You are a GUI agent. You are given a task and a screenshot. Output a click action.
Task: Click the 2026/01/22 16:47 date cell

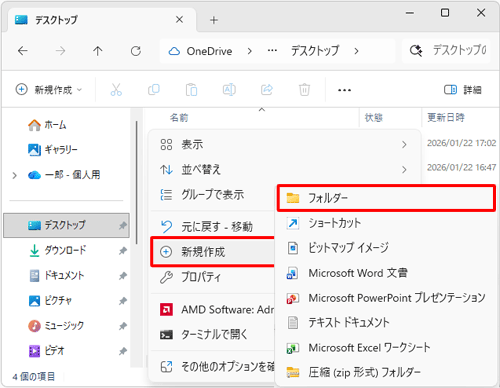point(461,167)
